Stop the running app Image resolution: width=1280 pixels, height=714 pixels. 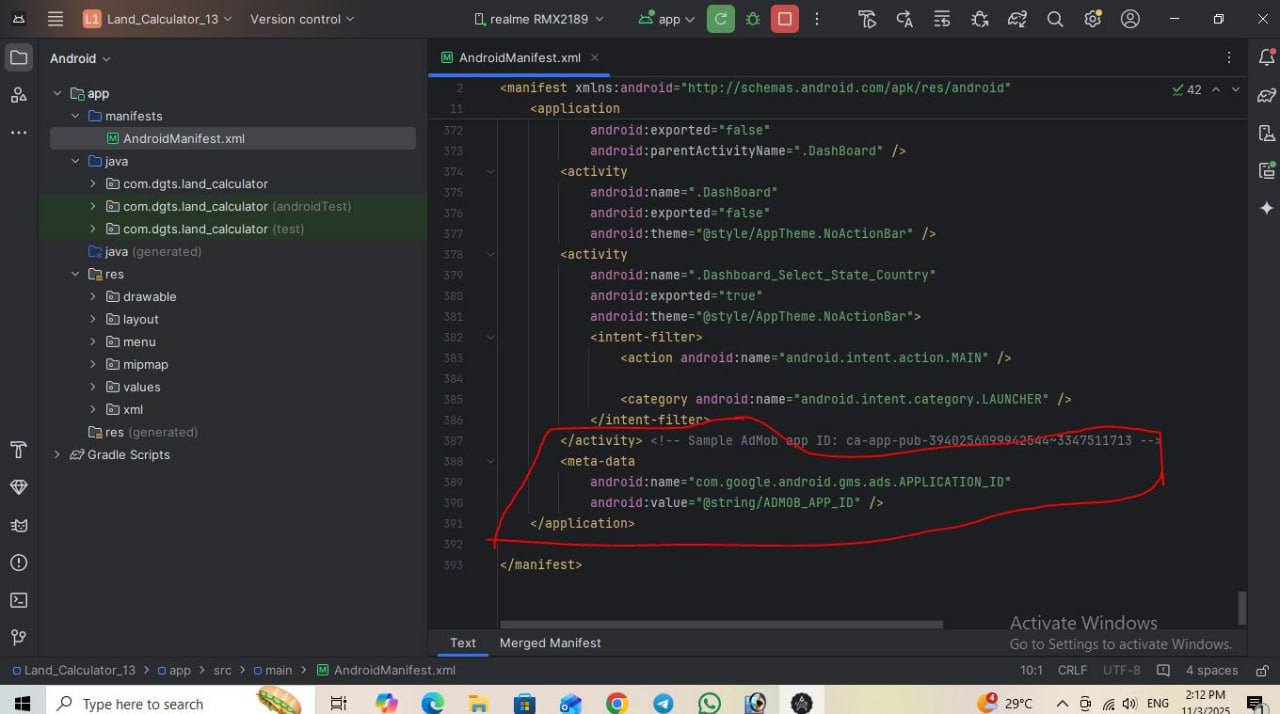(x=785, y=19)
